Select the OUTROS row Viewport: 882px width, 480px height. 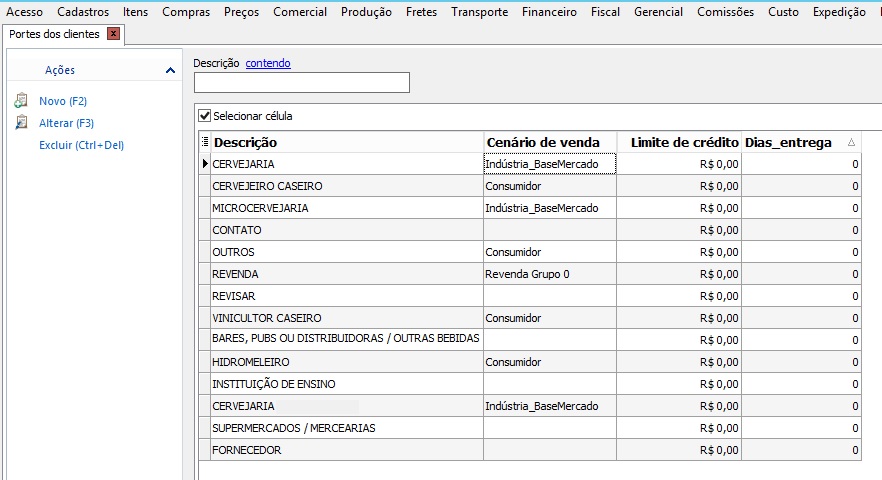point(530,252)
